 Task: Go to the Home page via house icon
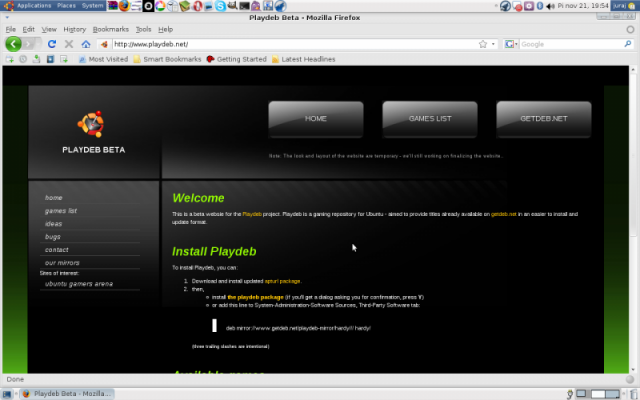click(86, 44)
